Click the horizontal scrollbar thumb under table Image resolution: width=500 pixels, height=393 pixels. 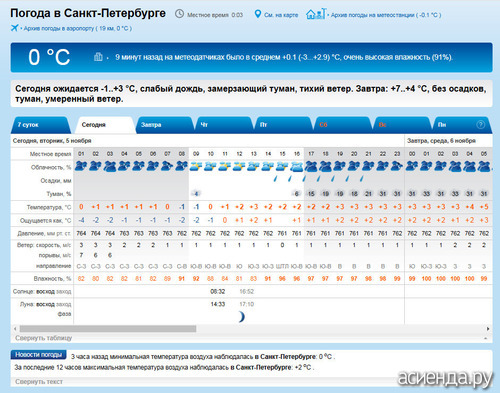pos(108,329)
